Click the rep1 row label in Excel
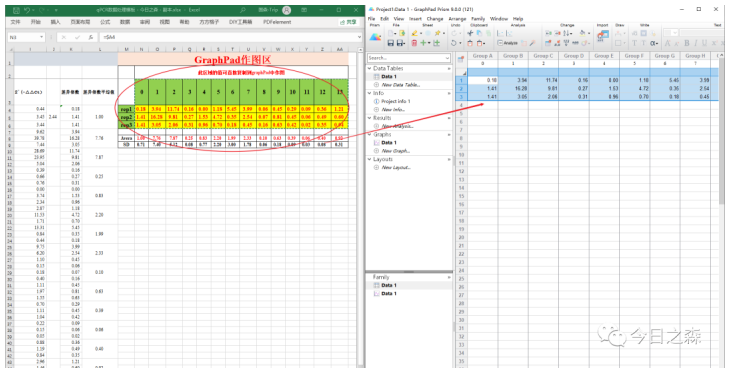 pos(126,109)
